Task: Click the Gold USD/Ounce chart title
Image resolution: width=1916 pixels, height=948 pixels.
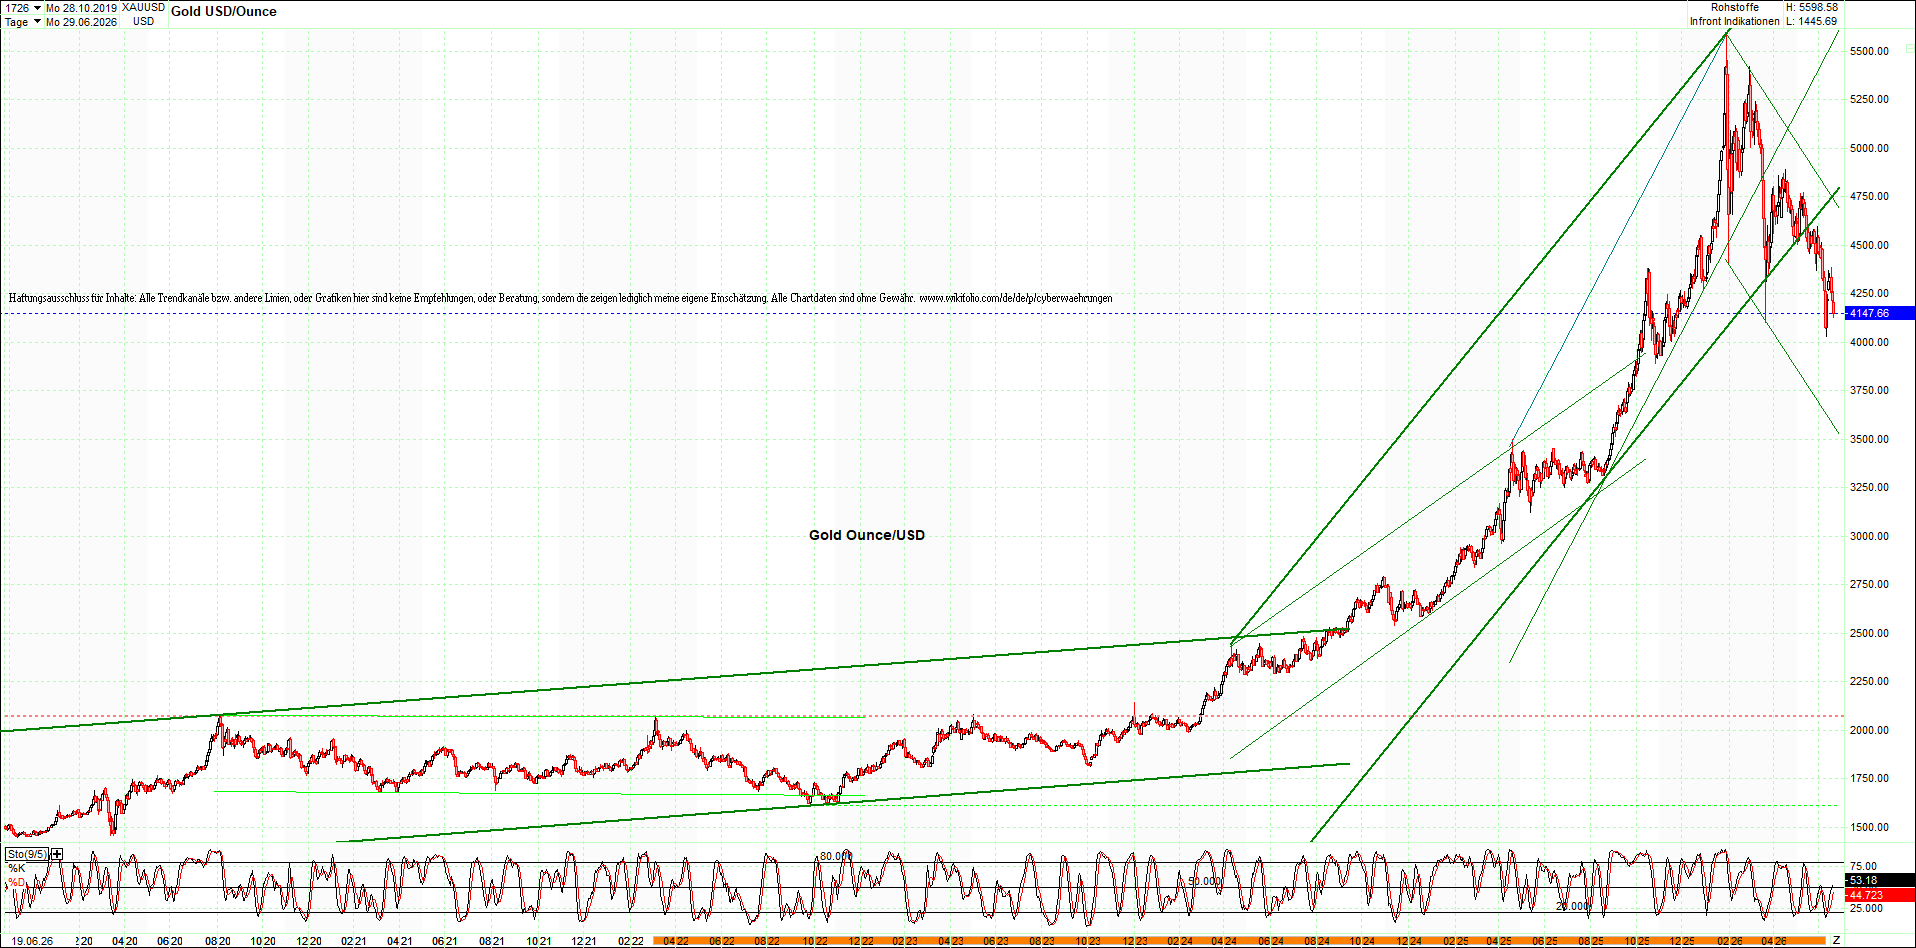Action: coord(224,12)
